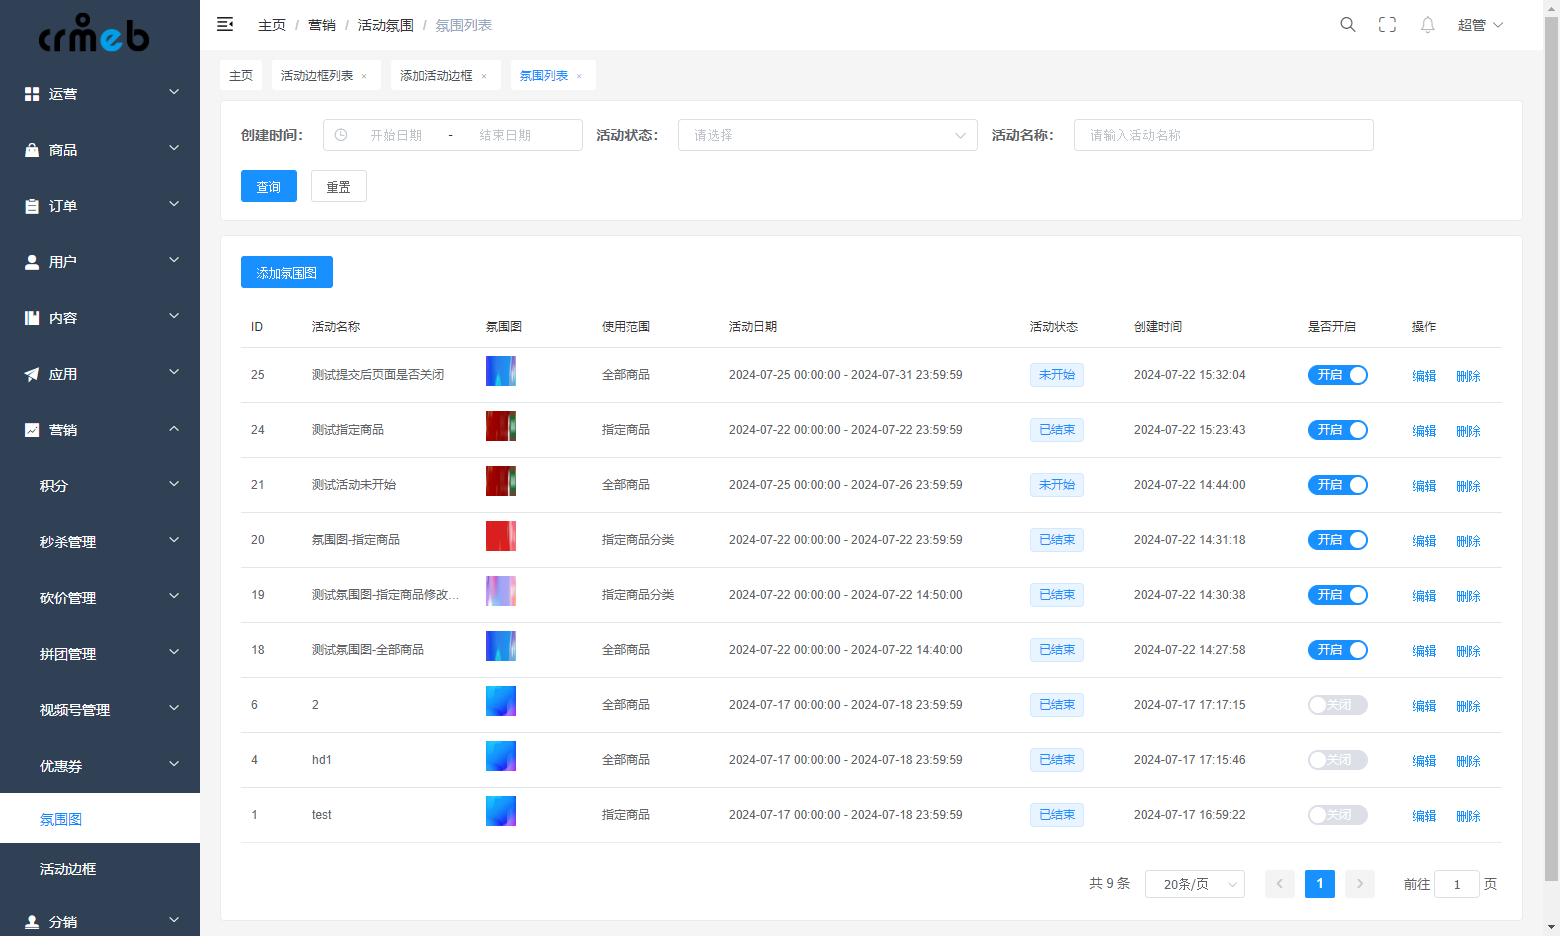Click the 商品 bag icon in sidebar
1560x936 pixels.
pos(32,150)
